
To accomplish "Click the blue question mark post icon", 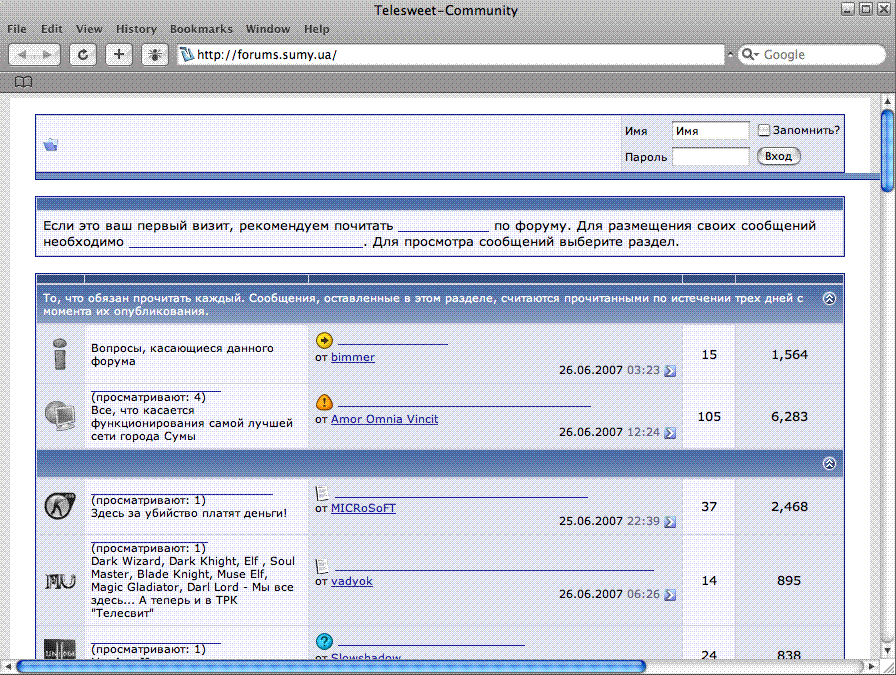I will click(324, 641).
